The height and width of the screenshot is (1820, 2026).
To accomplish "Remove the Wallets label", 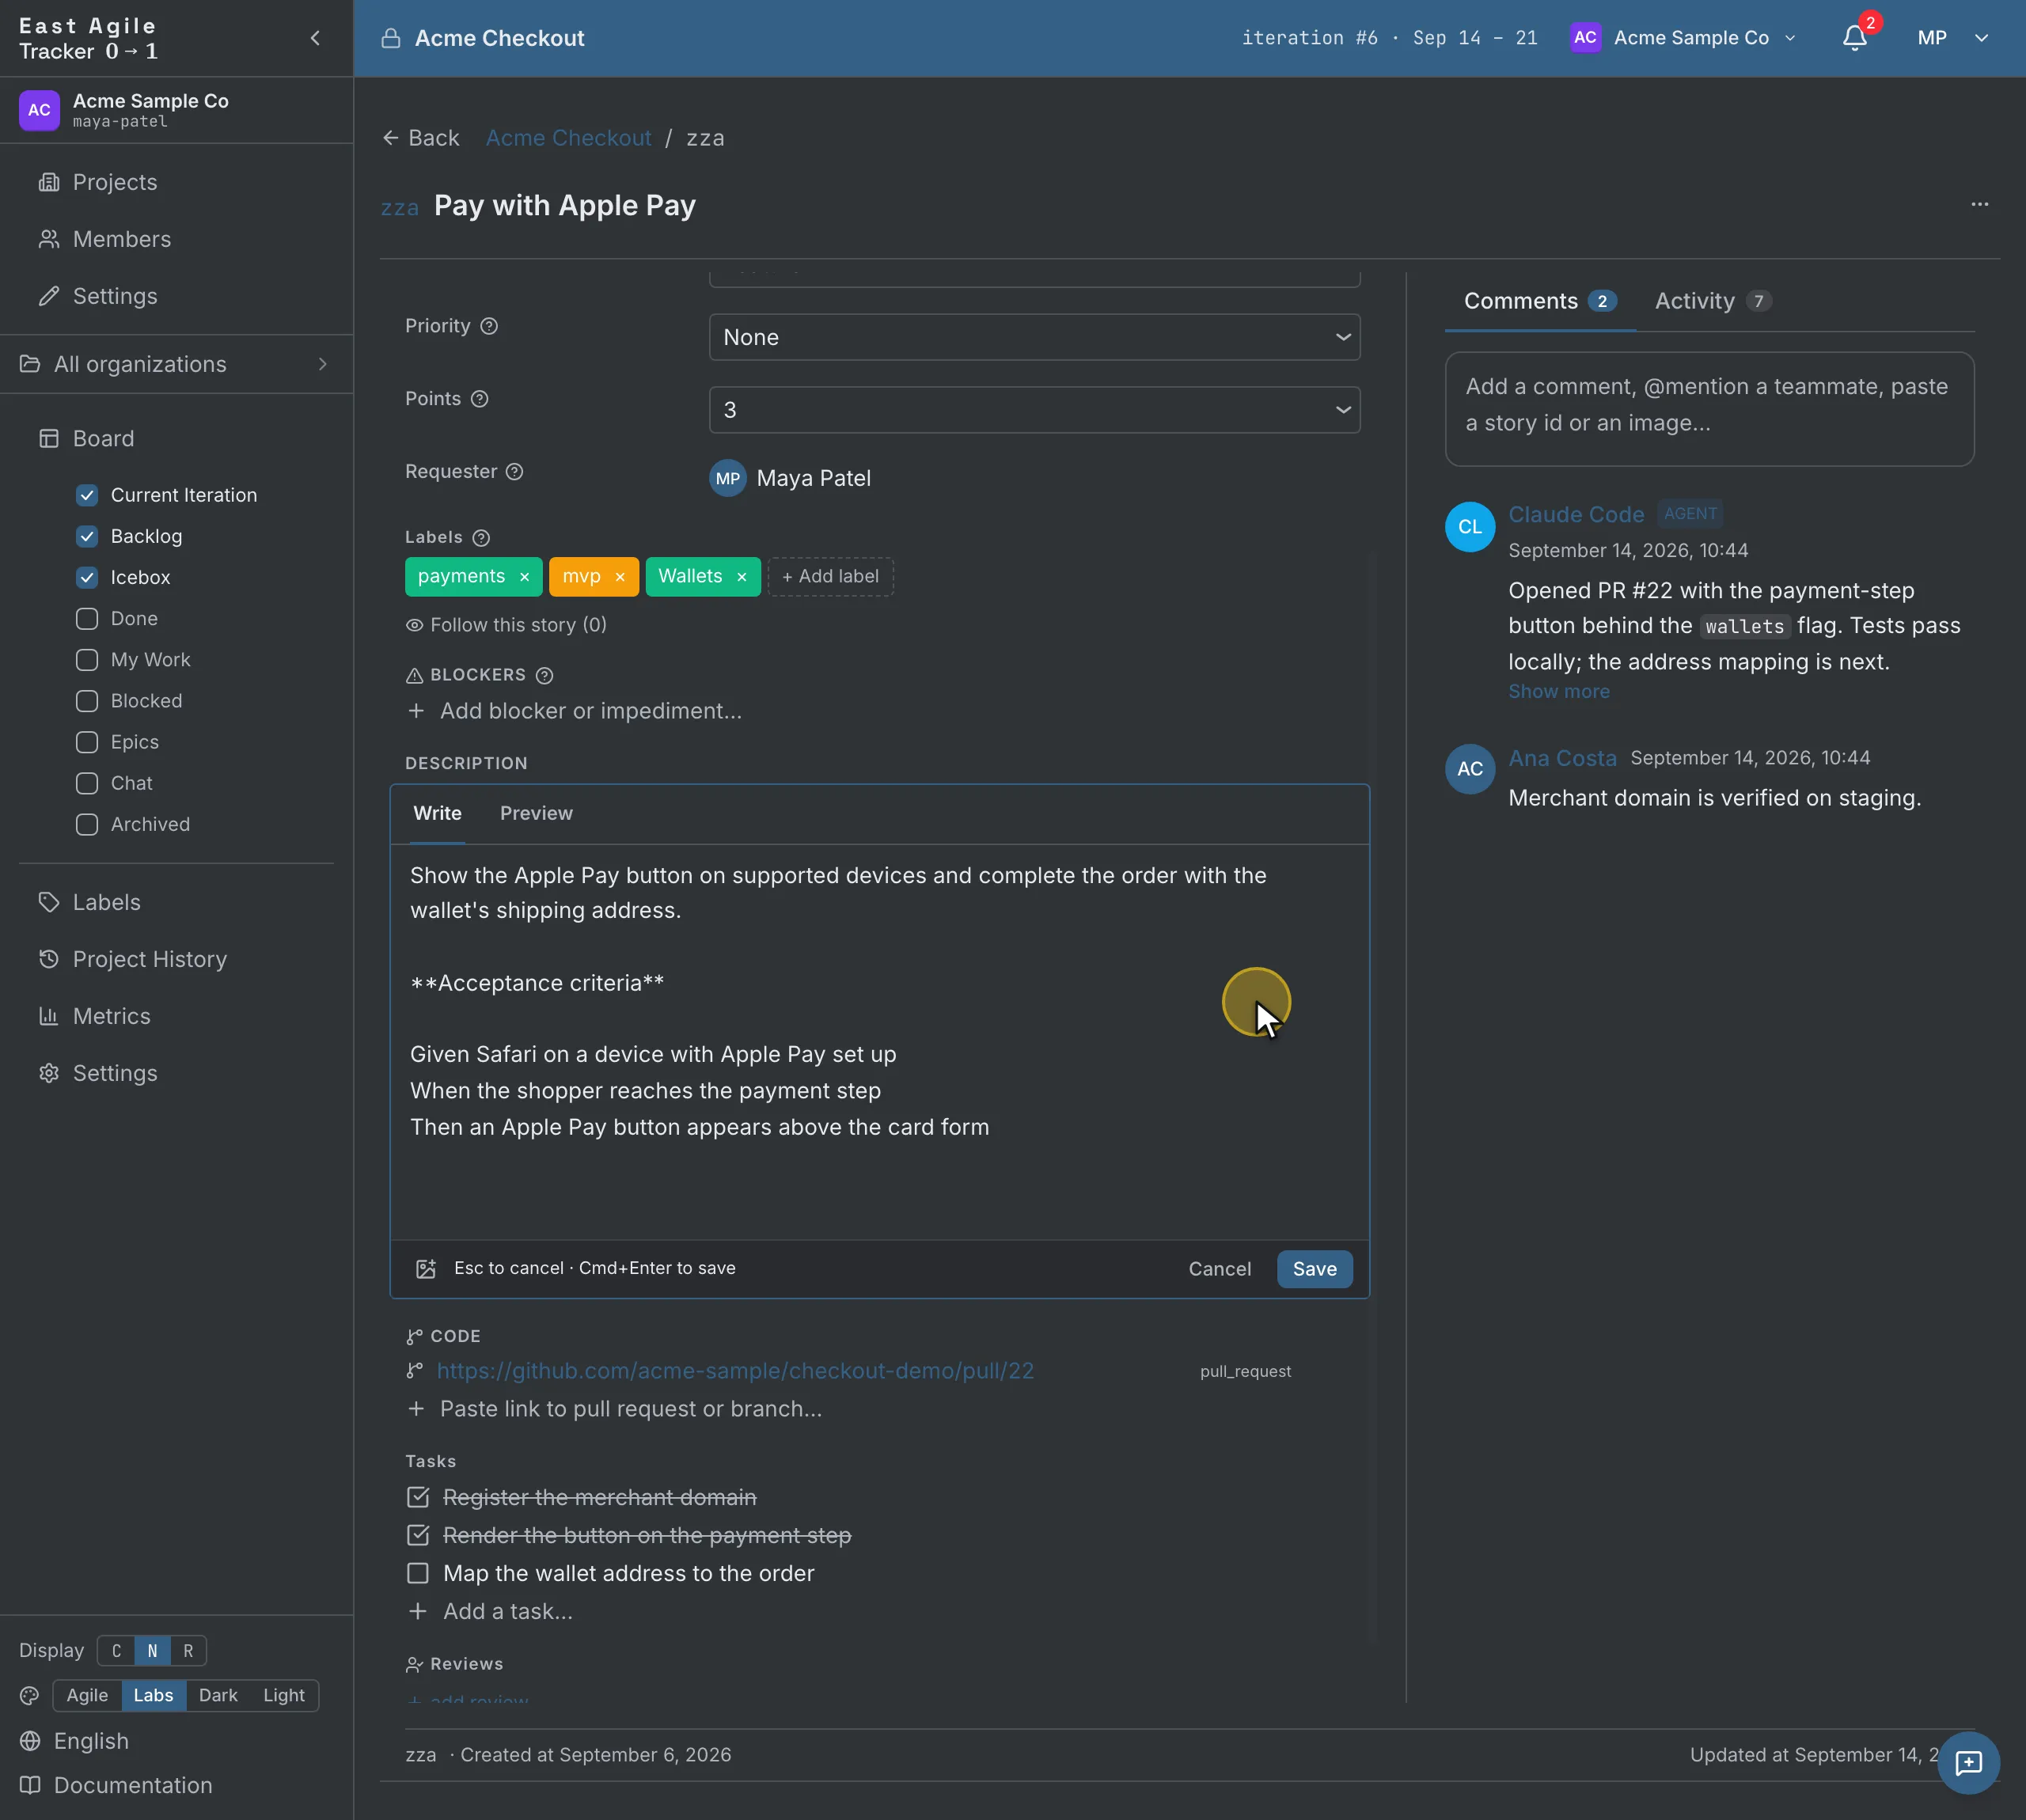I will tap(741, 577).
